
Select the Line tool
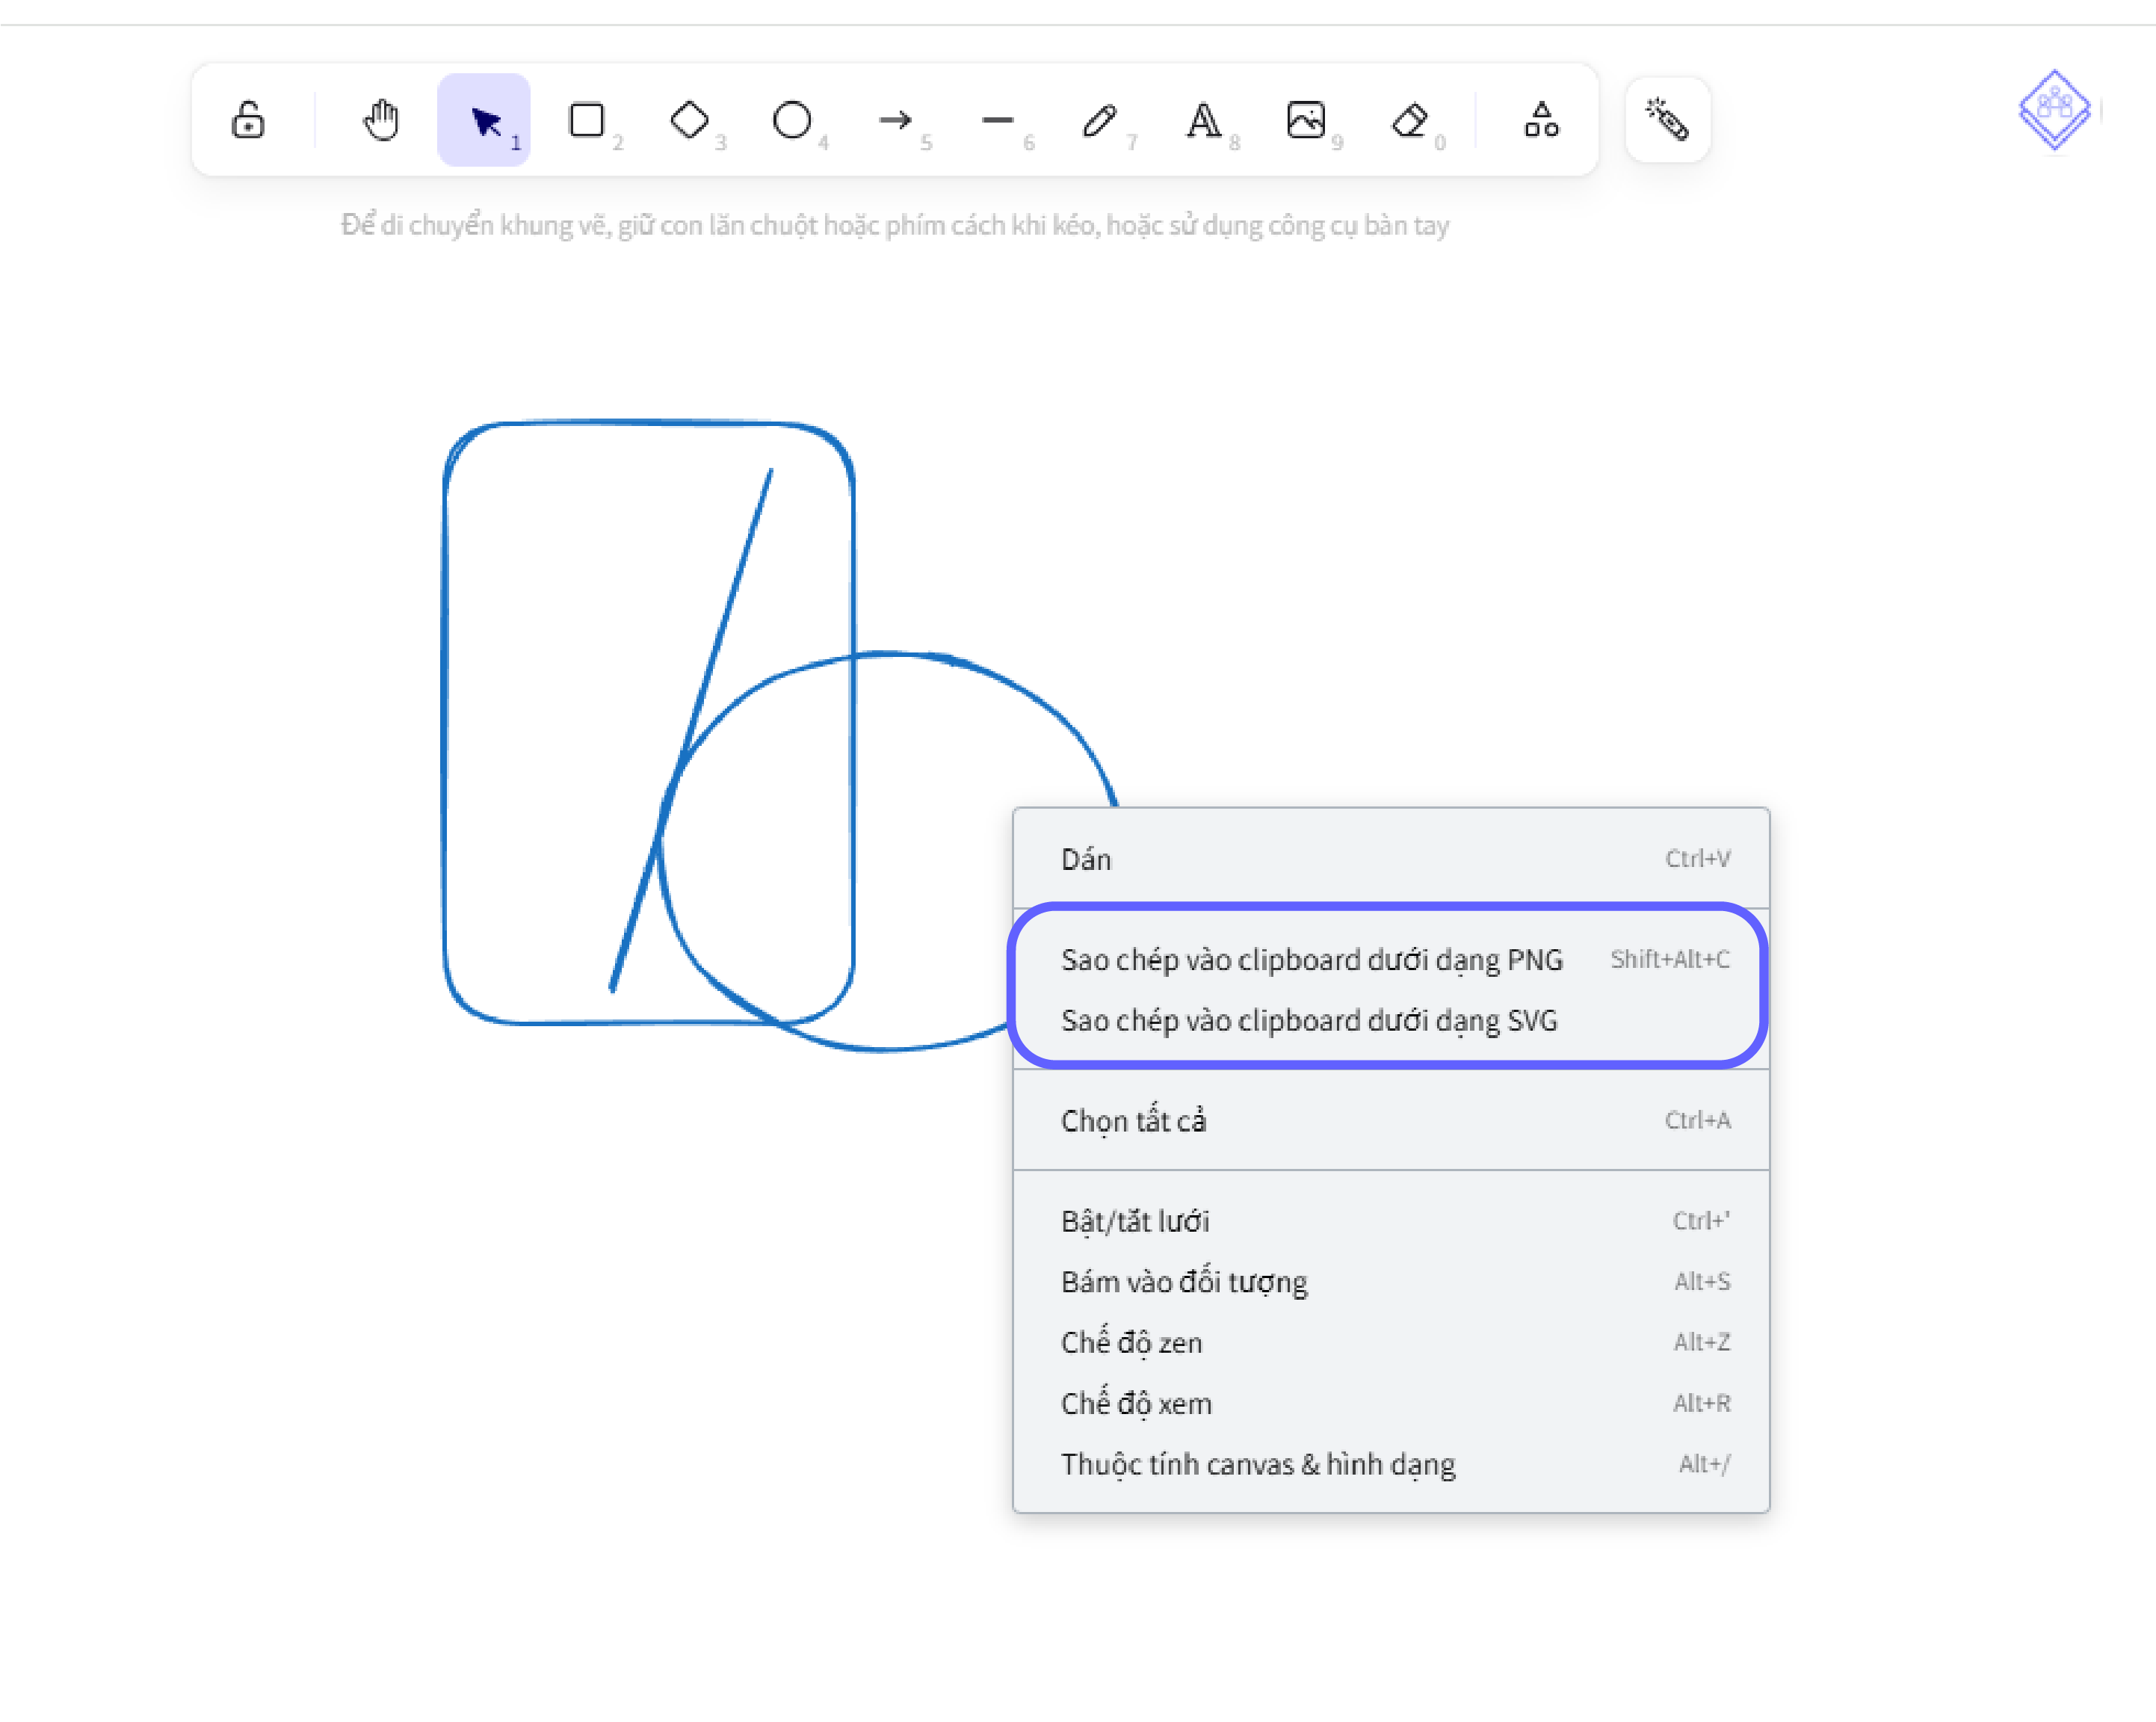pyautogui.click(x=998, y=120)
